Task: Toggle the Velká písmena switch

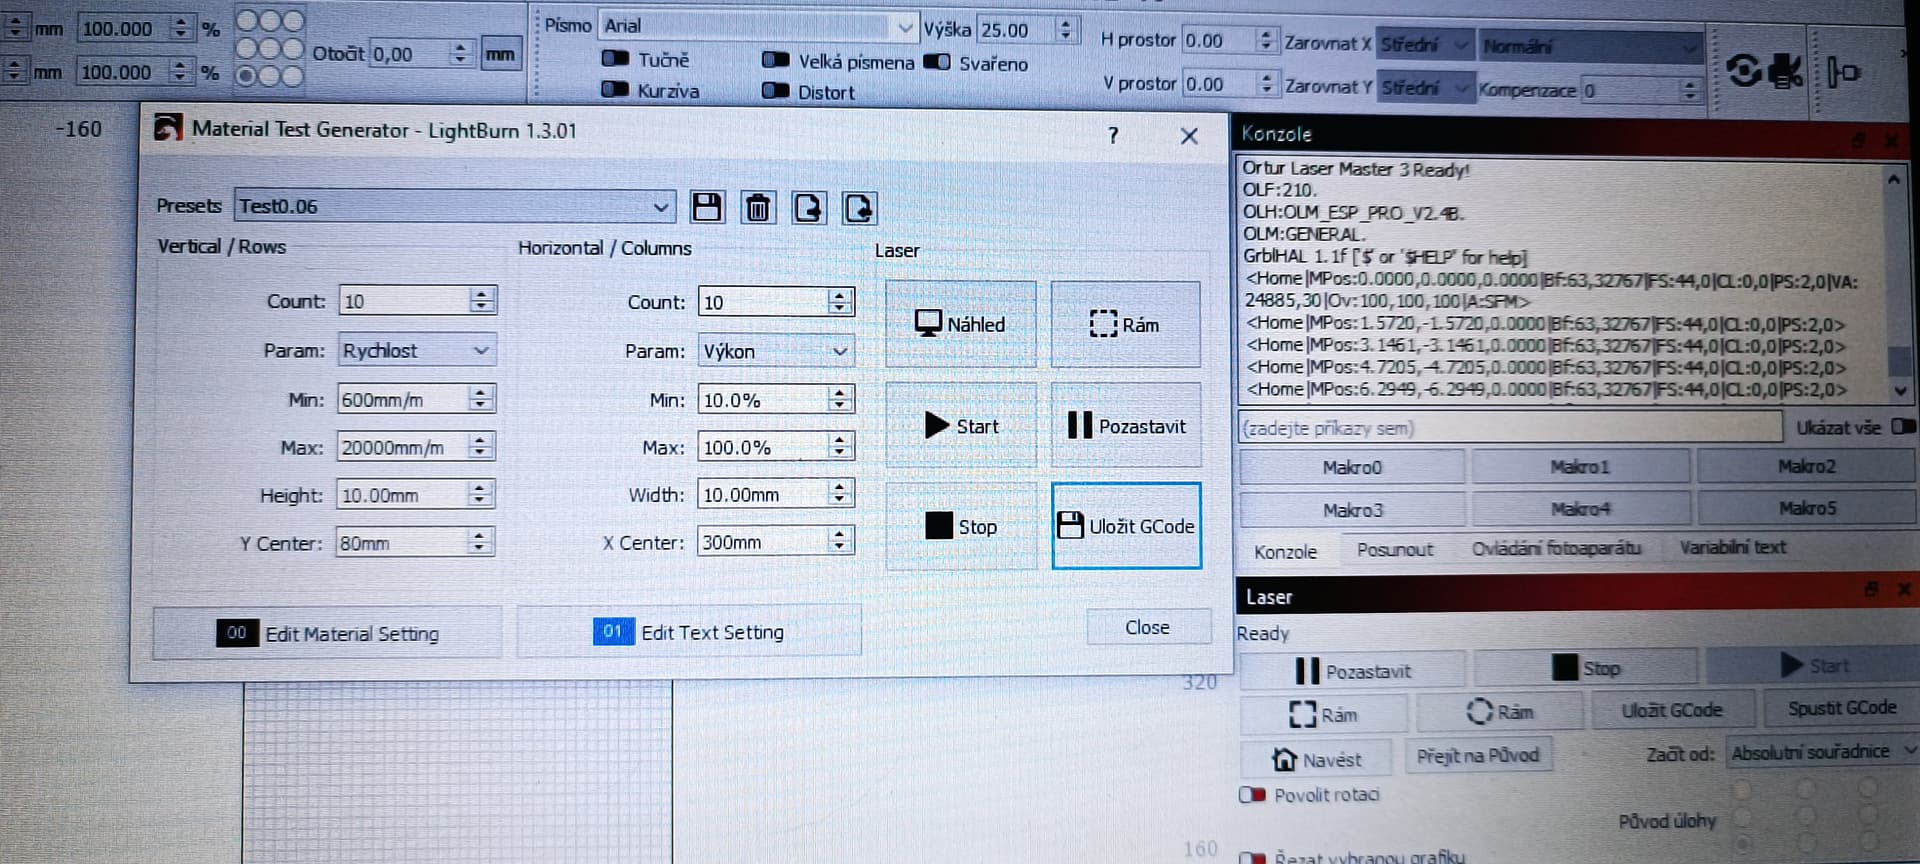Action: click(x=776, y=60)
